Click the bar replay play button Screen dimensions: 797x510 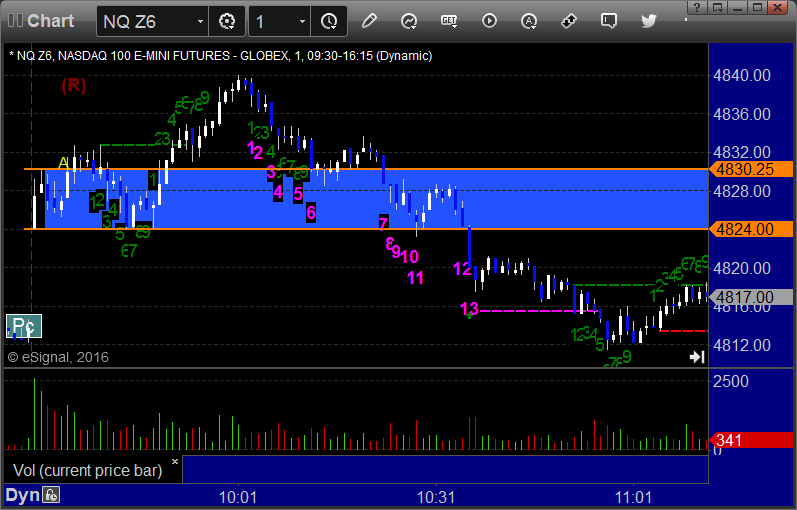(489, 21)
